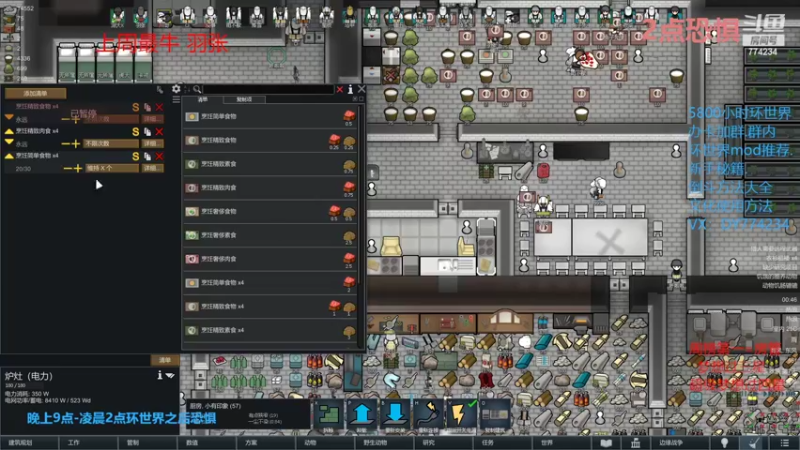Click the 添加清单 add bill button

[x=35, y=93]
